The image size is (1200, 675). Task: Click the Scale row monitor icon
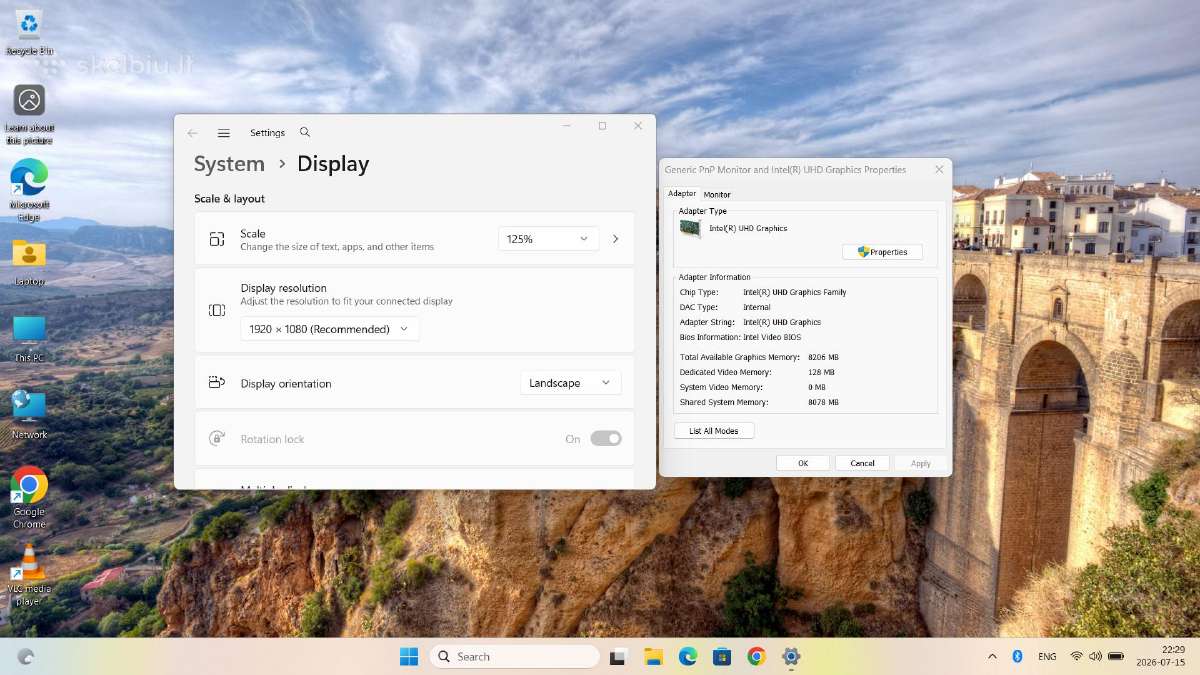[217, 239]
